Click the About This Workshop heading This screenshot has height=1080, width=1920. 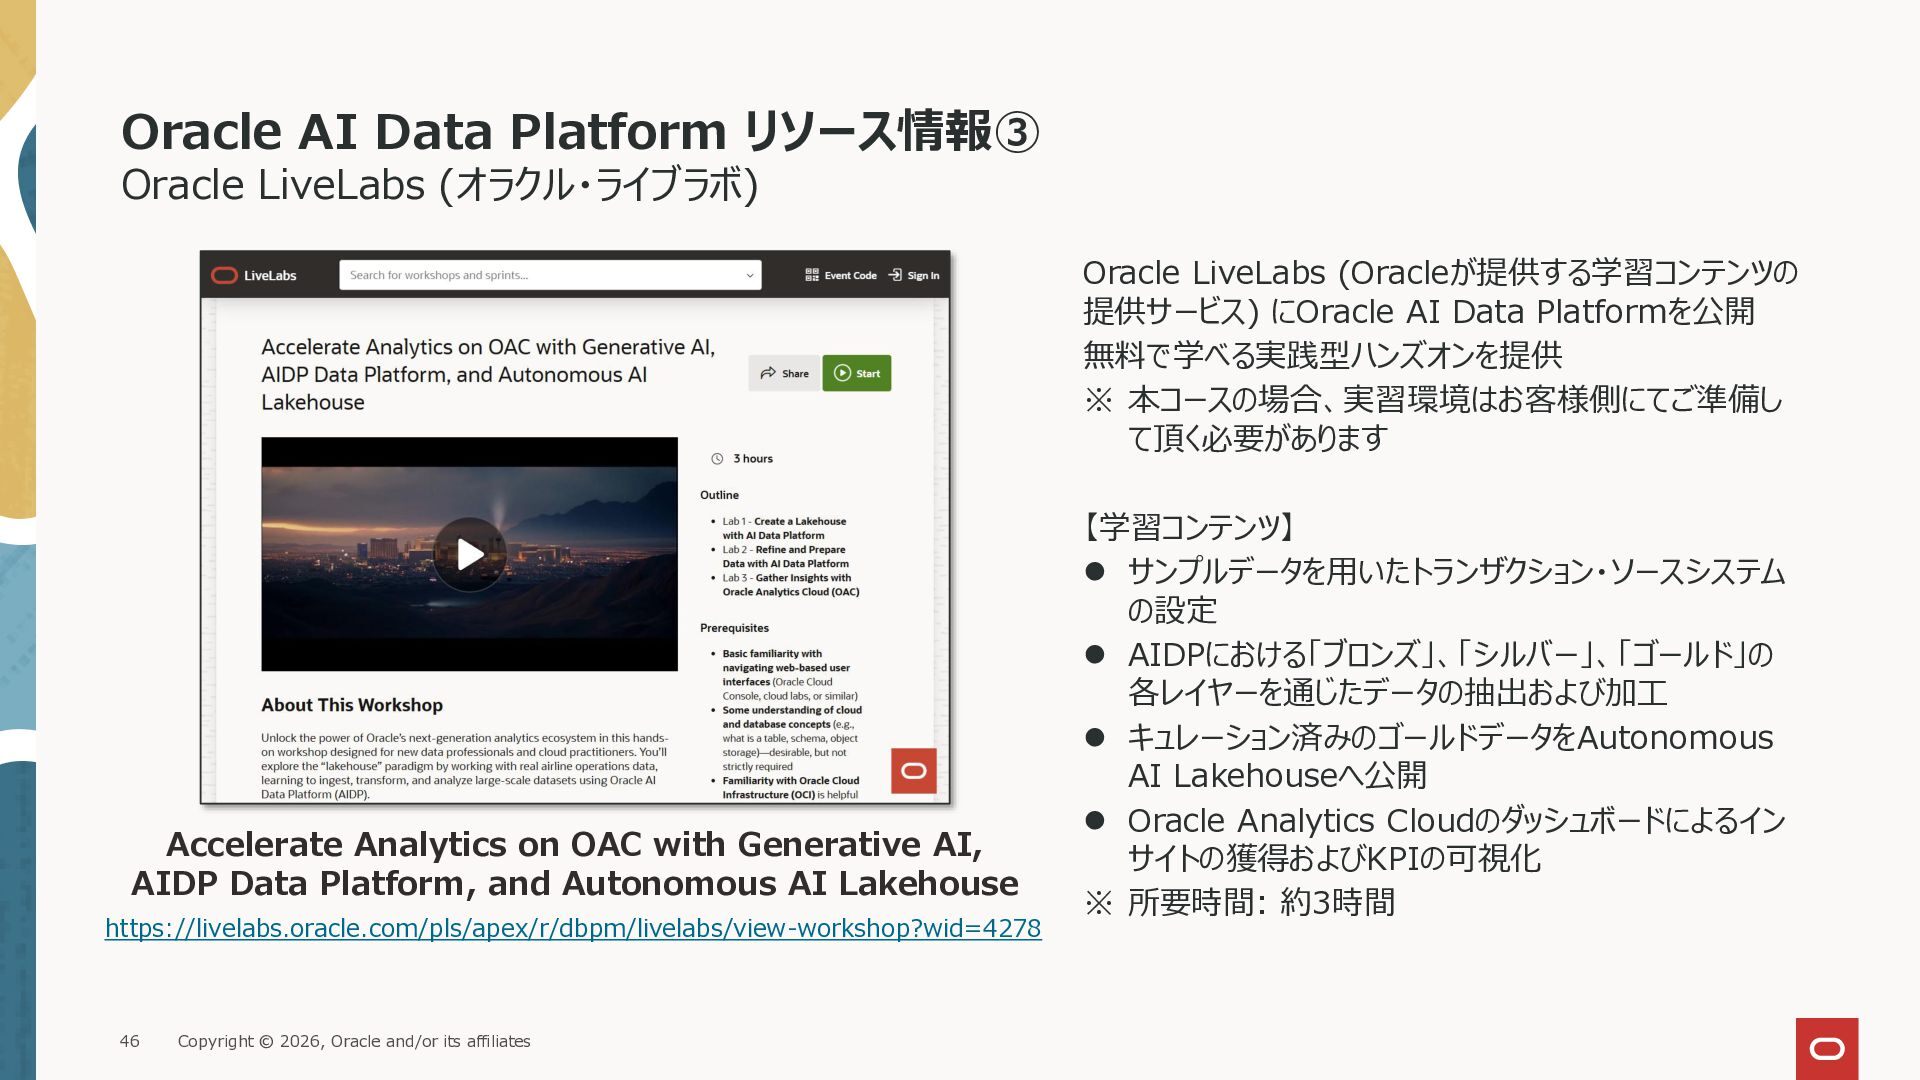coord(352,705)
